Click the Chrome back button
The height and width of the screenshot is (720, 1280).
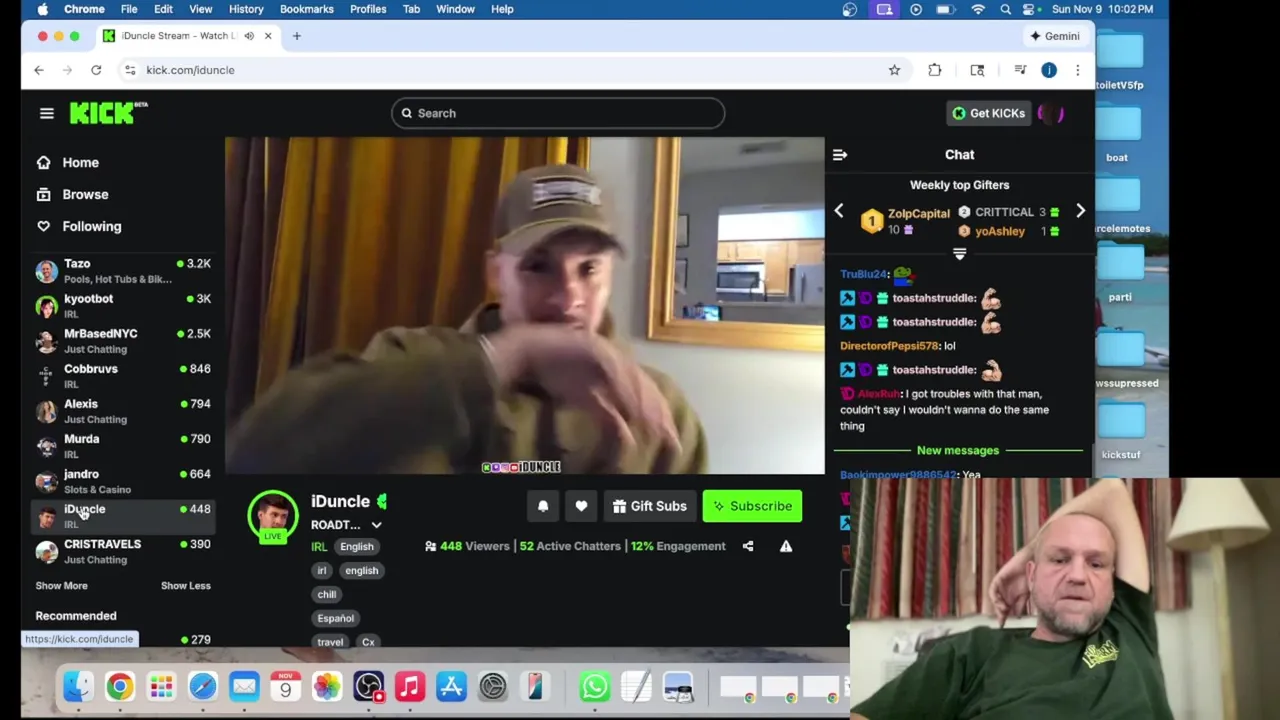click(x=39, y=70)
